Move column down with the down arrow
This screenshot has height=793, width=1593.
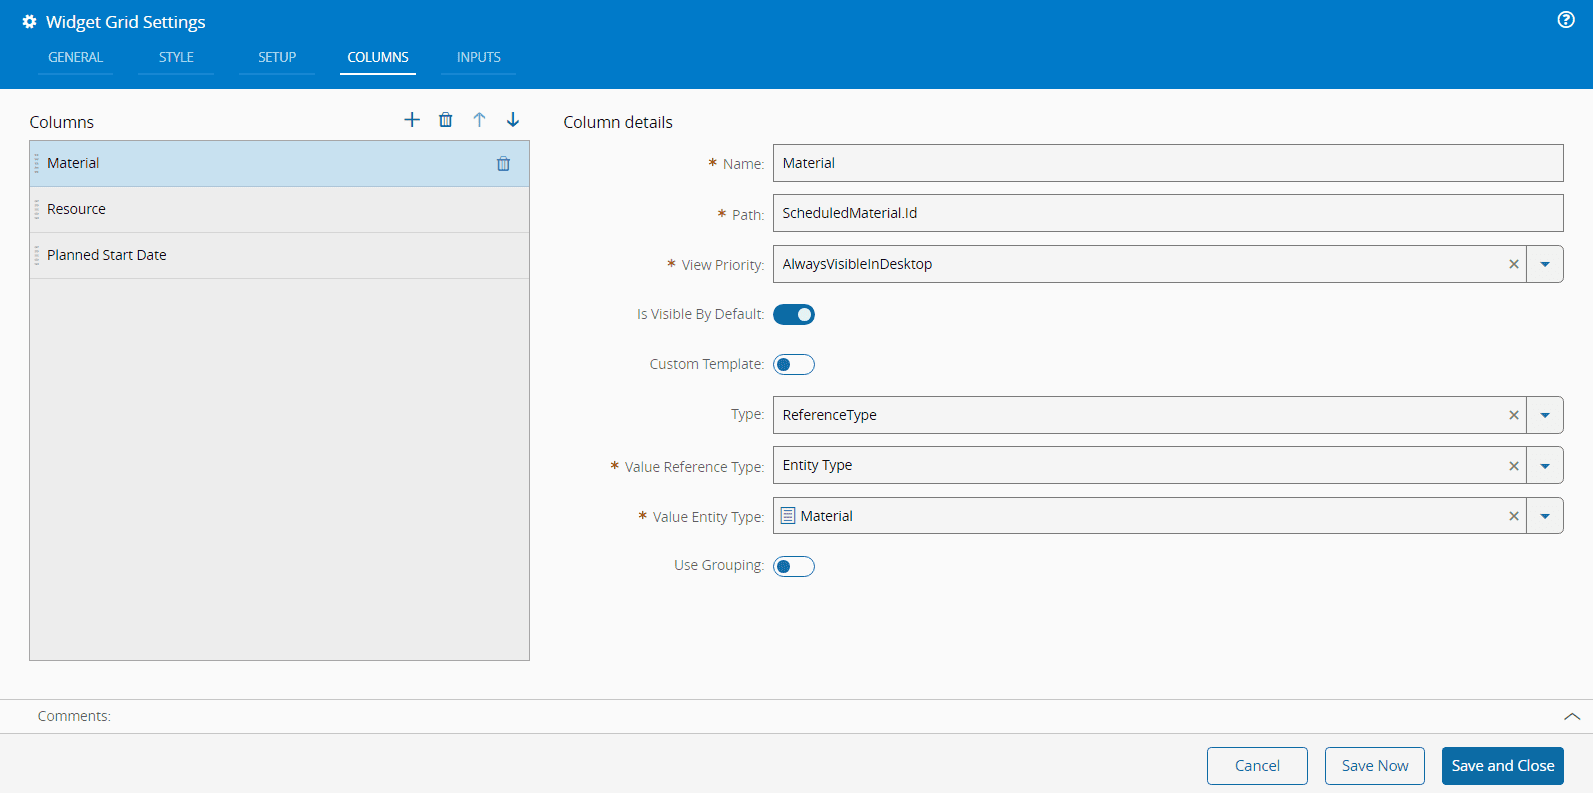click(x=513, y=120)
